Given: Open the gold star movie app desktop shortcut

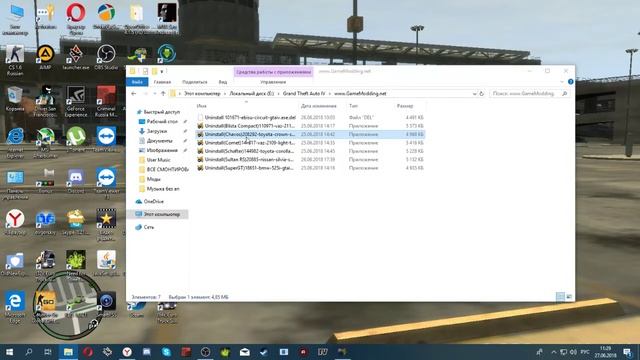Looking at the screenshot, I should (x=106, y=225).
